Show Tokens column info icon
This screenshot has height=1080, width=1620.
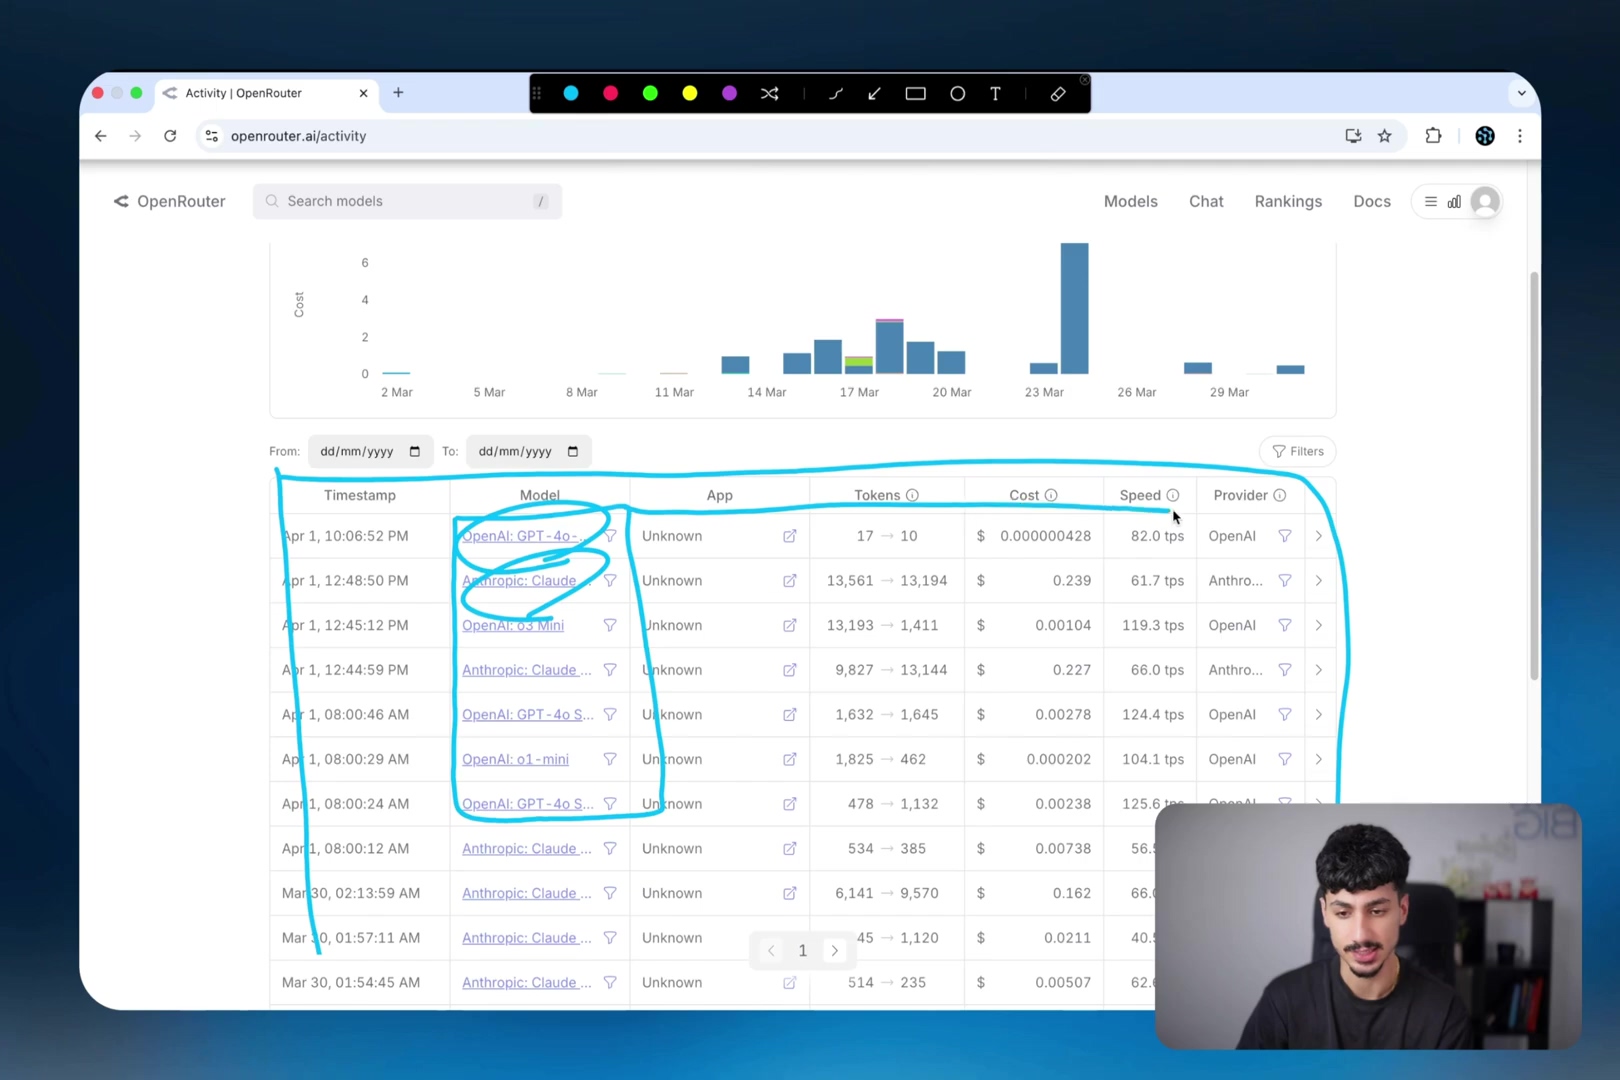click(912, 495)
